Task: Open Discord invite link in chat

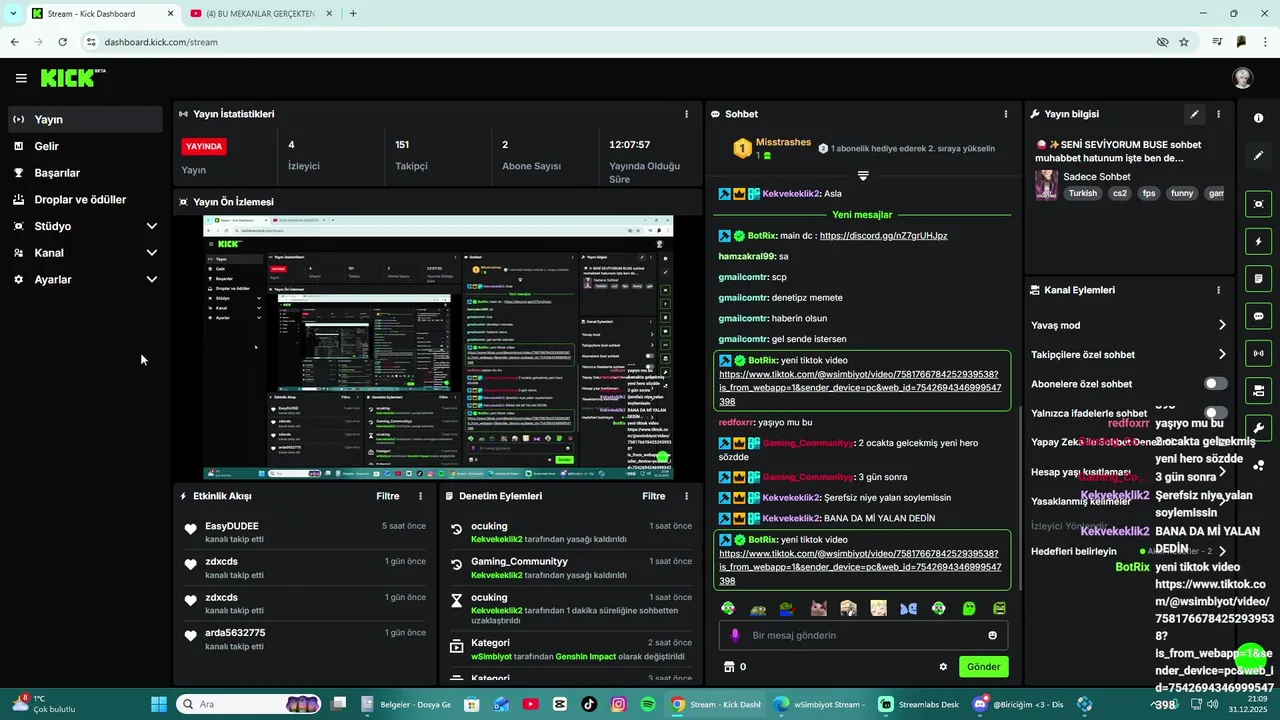Action: coord(883,236)
